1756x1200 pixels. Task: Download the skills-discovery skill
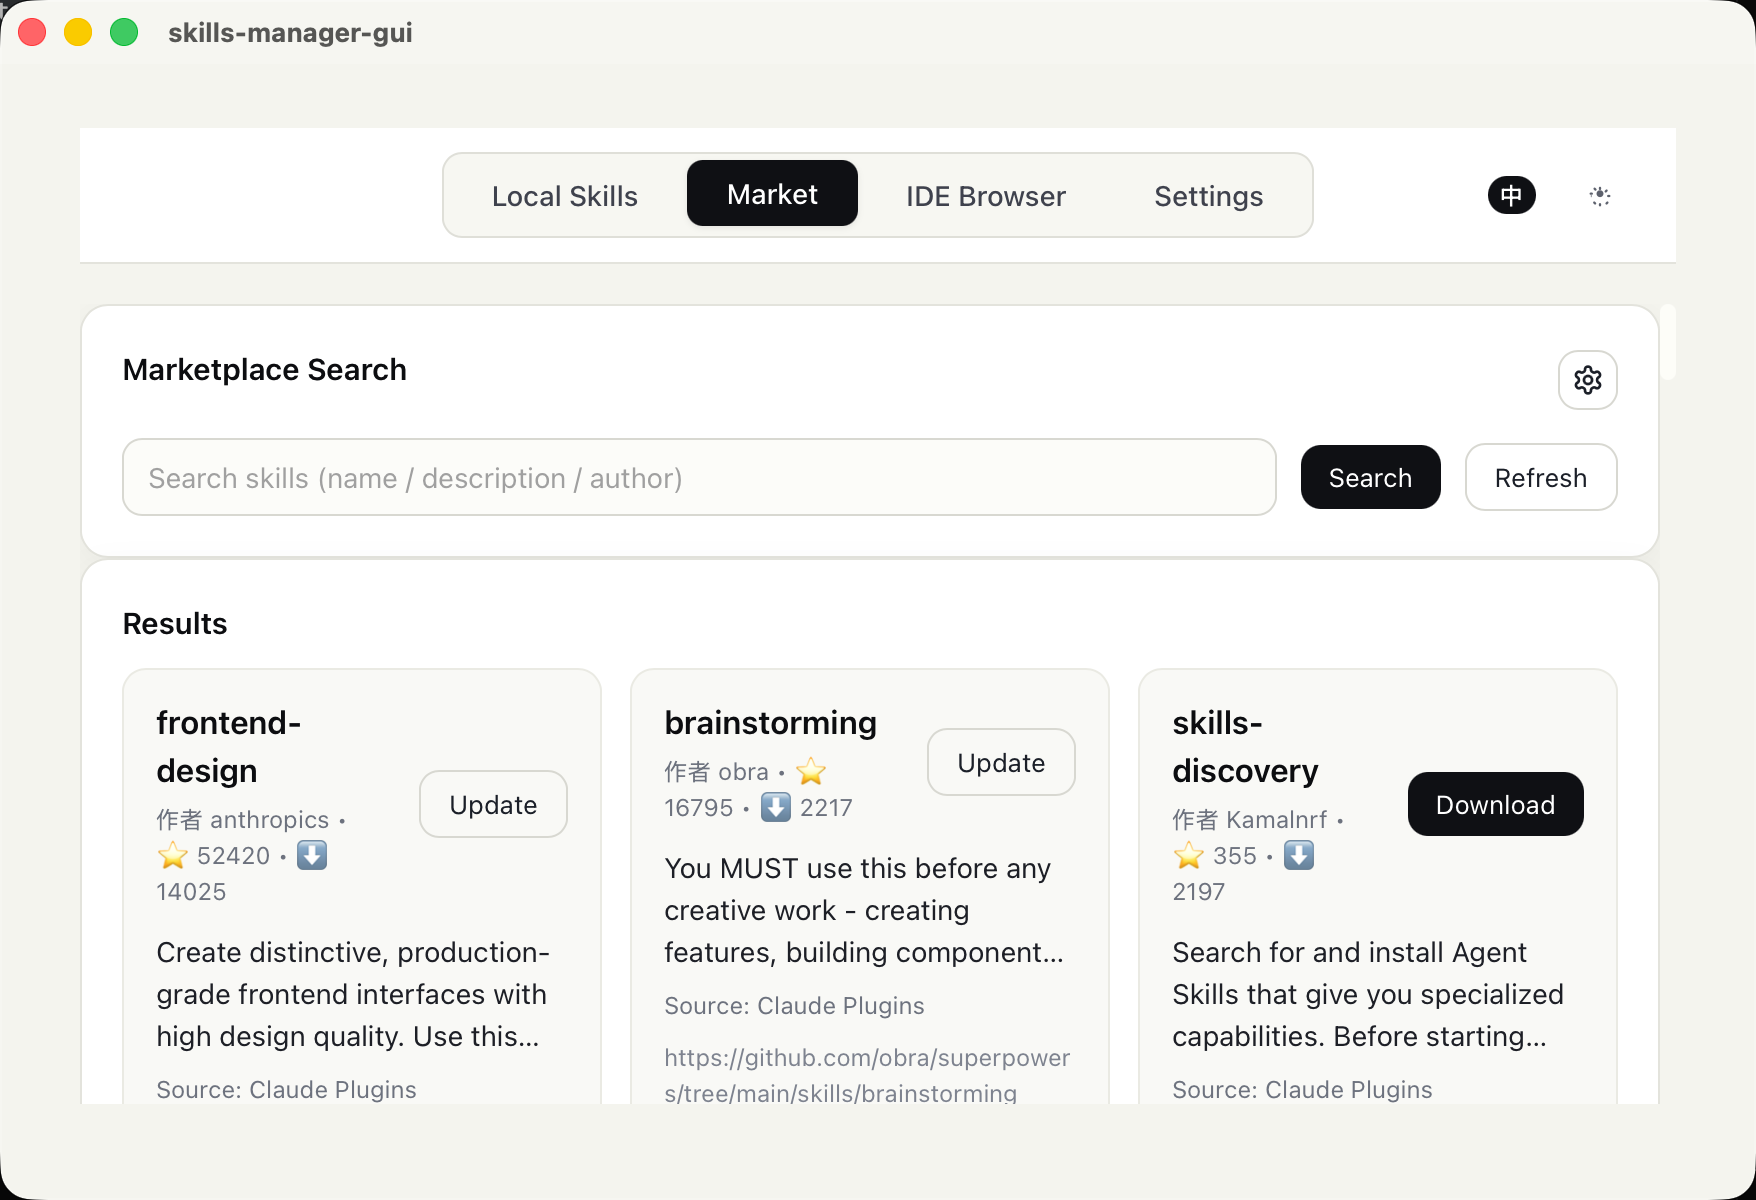[1495, 804]
